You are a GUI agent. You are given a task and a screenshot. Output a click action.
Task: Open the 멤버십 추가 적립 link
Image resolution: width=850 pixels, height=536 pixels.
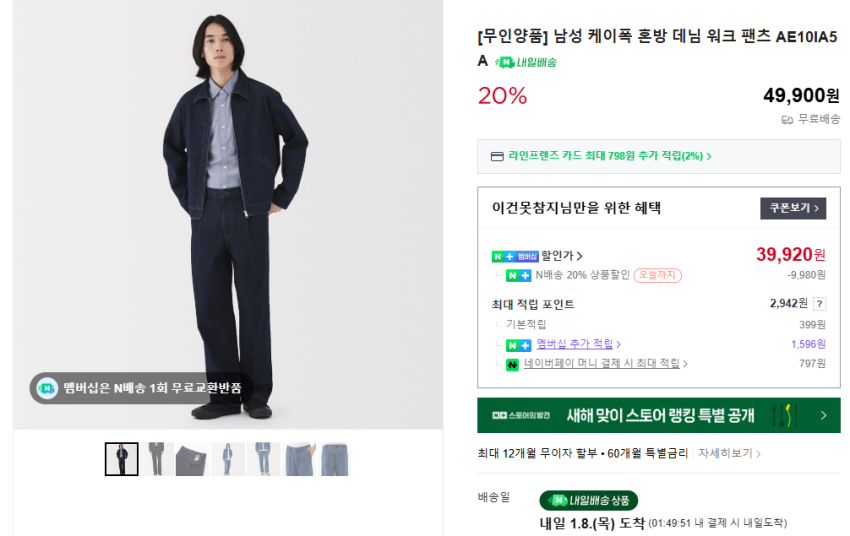578,344
